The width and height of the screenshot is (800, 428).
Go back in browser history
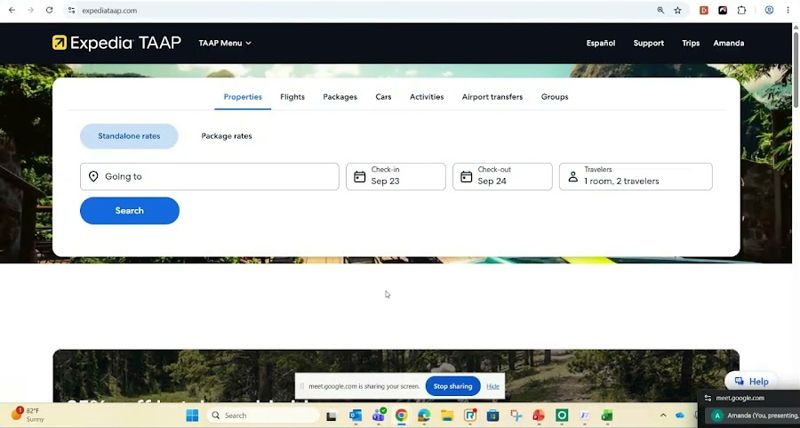pos(12,10)
